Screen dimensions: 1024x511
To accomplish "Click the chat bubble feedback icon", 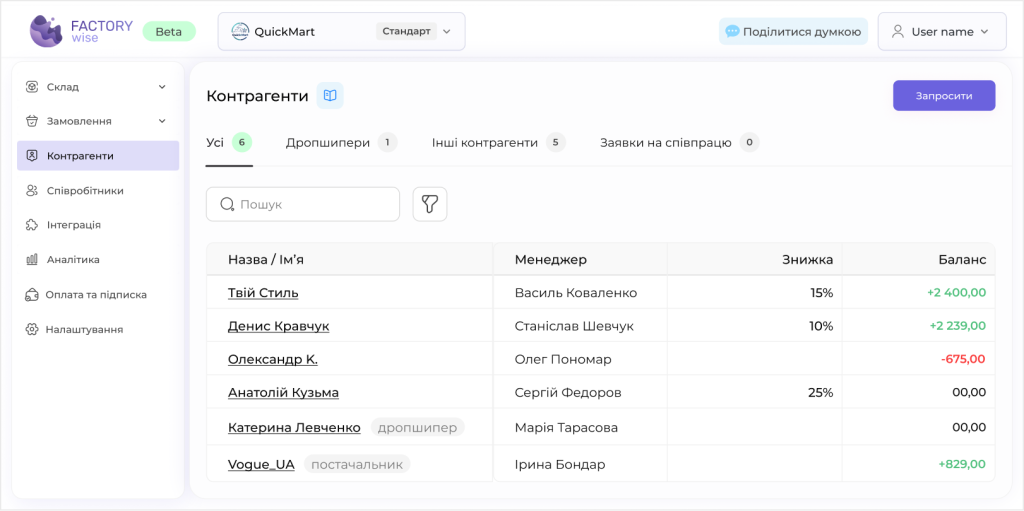I will click(x=733, y=31).
